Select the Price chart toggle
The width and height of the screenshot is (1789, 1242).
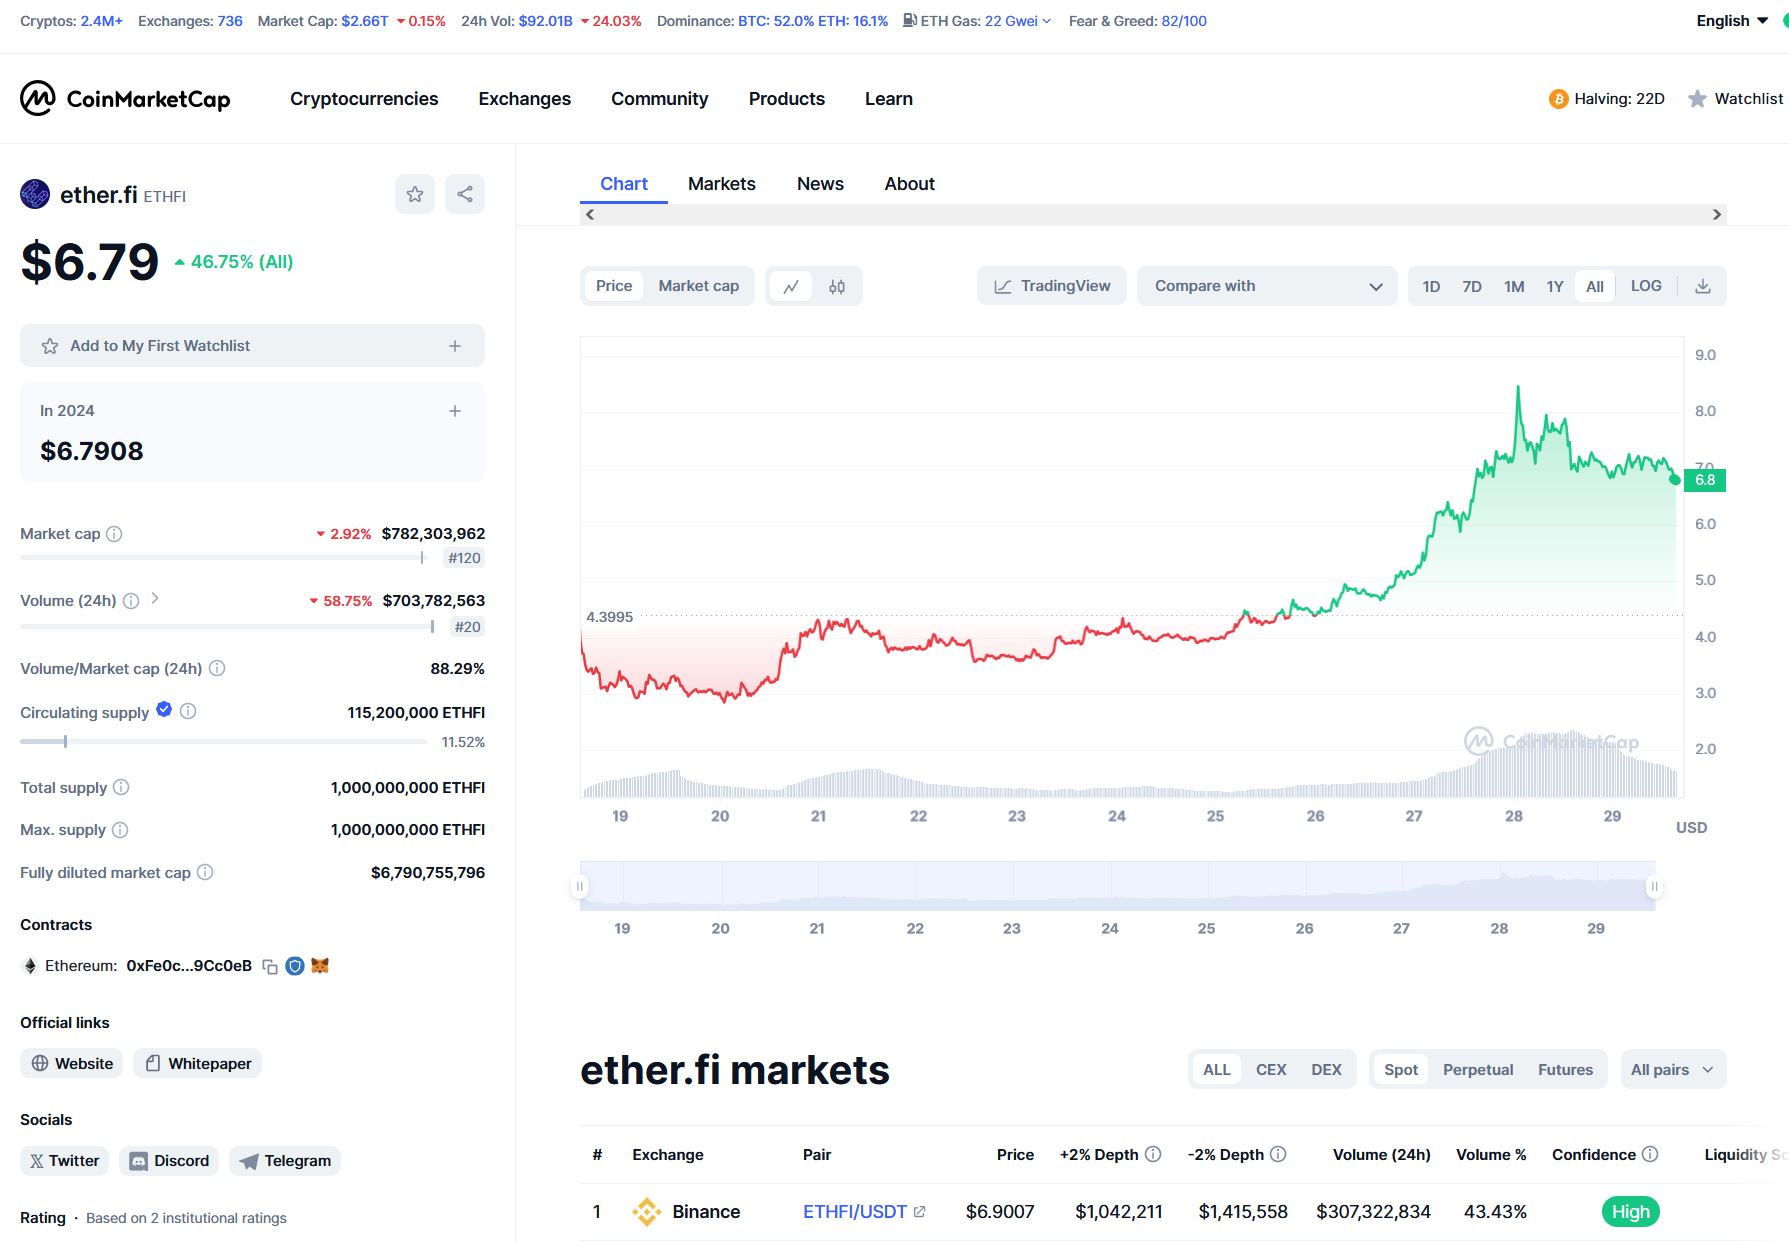(x=614, y=286)
